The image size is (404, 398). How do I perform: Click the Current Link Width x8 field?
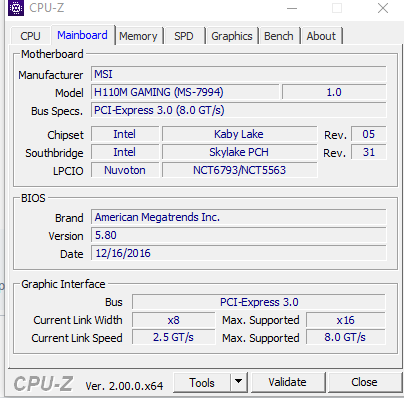173,320
